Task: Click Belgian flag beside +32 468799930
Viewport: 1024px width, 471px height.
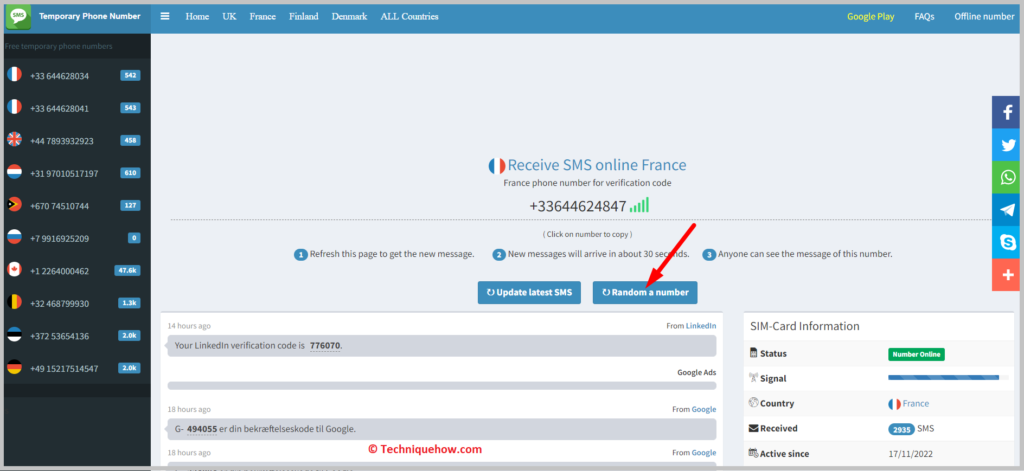Action: click(x=14, y=302)
